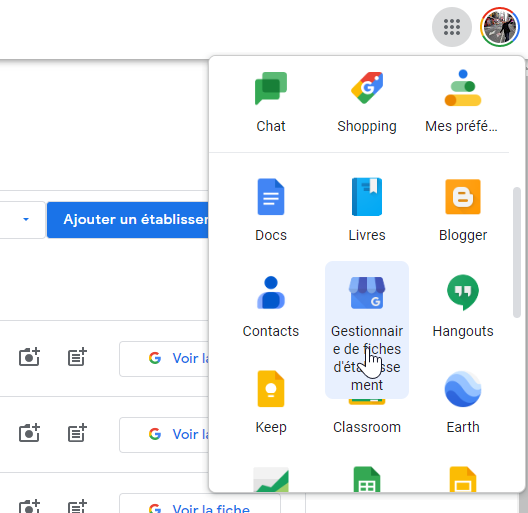Add photo icon in first listing row
The width and height of the screenshot is (528, 513).
29,357
